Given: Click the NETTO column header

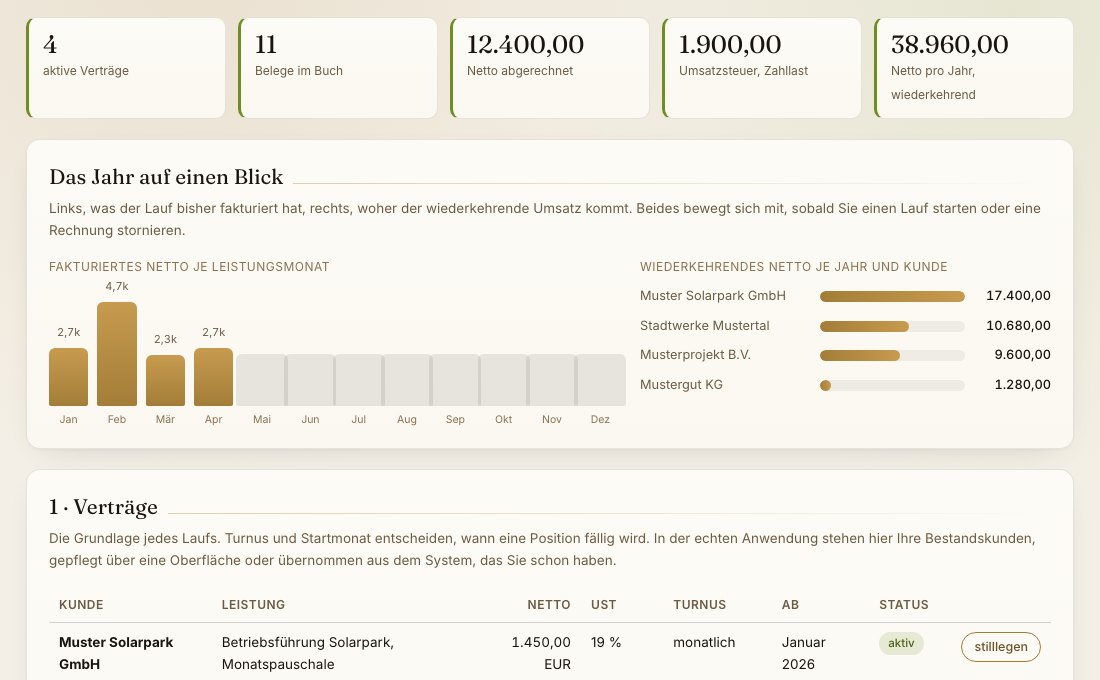Looking at the screenshot, I should [549, 605].
